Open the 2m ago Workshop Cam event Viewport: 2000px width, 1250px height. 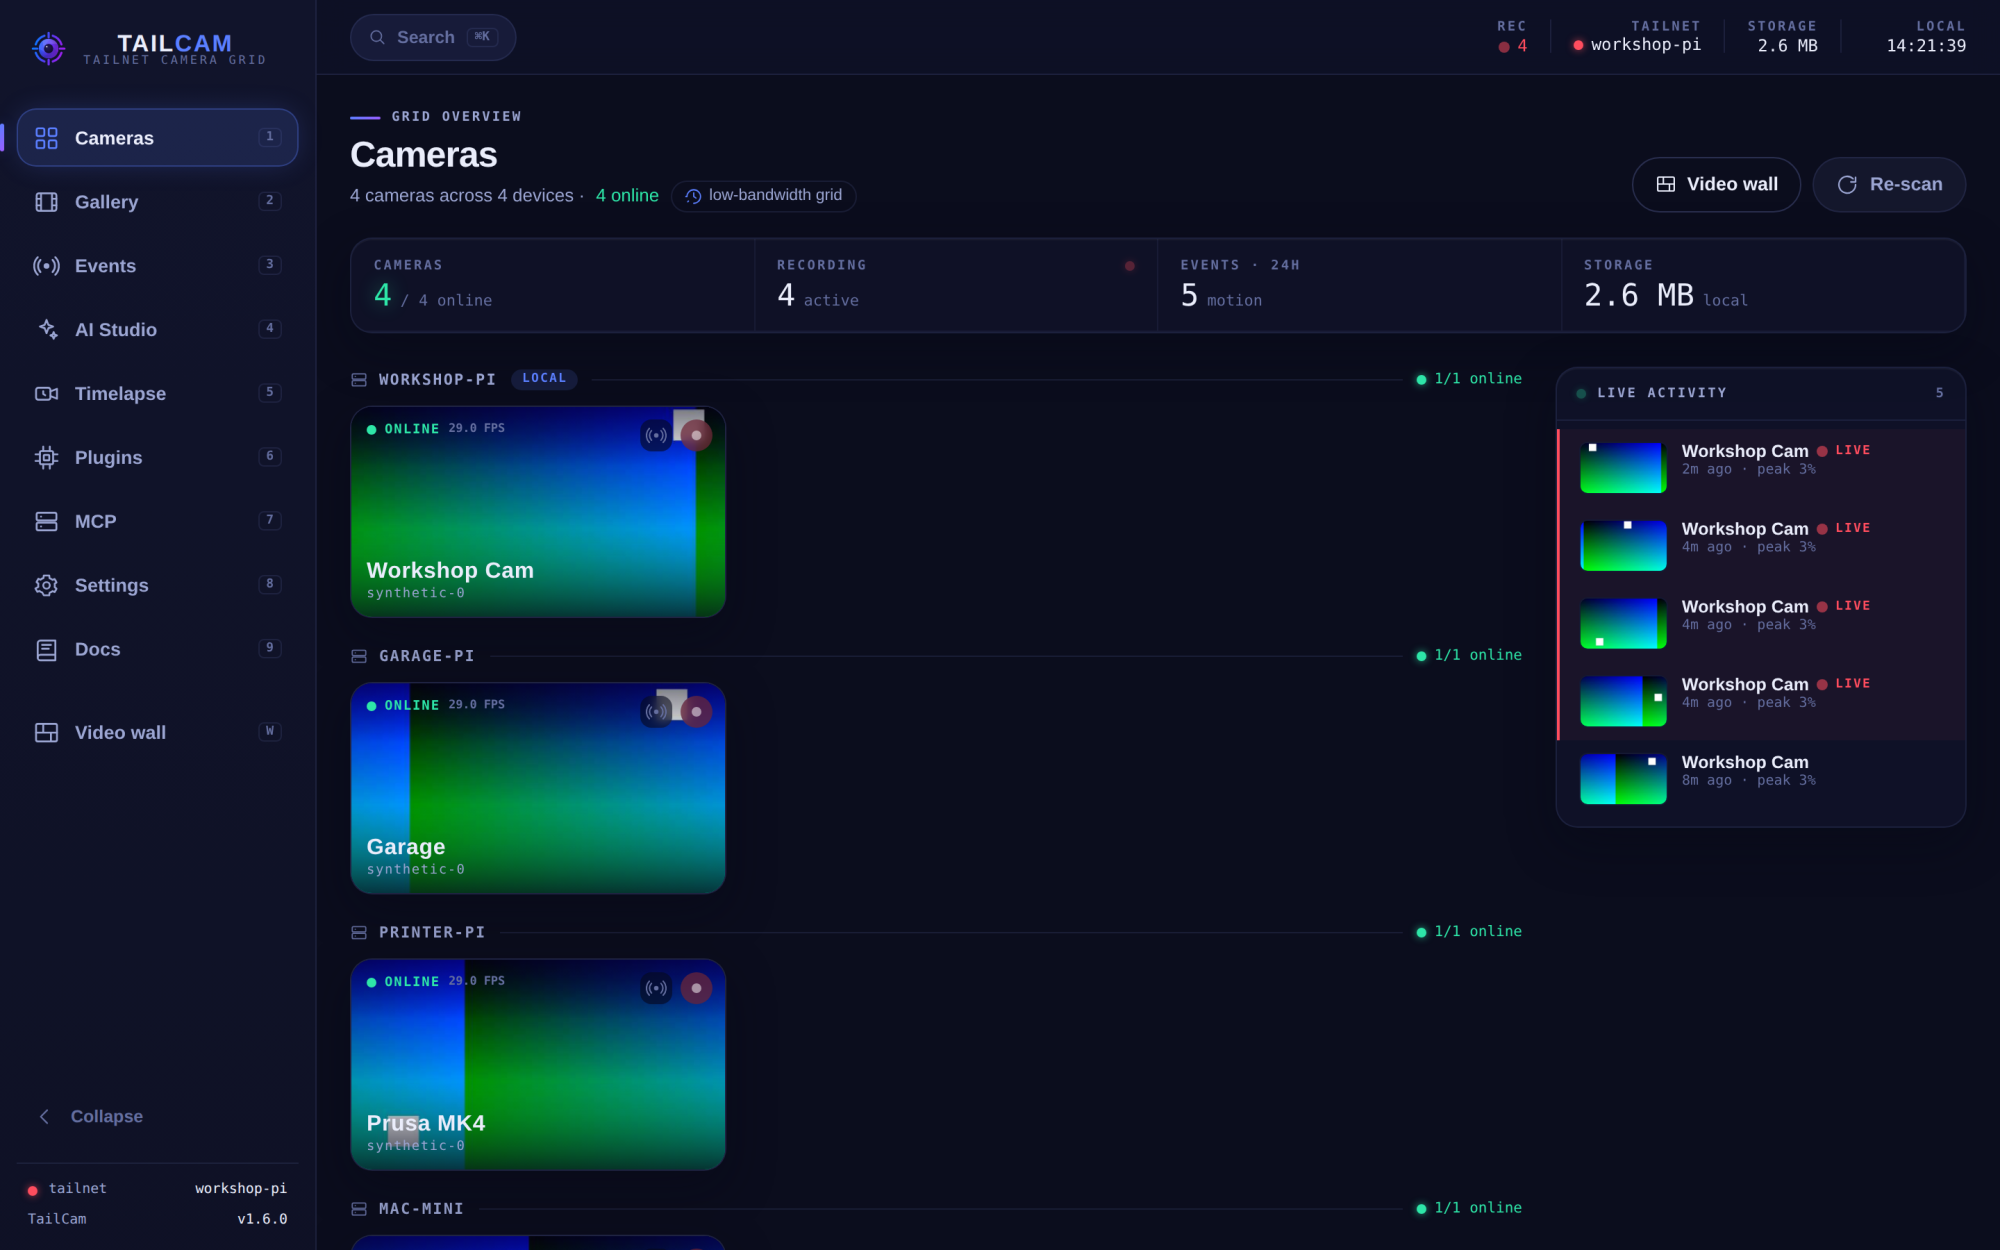tap(1762, 468)
